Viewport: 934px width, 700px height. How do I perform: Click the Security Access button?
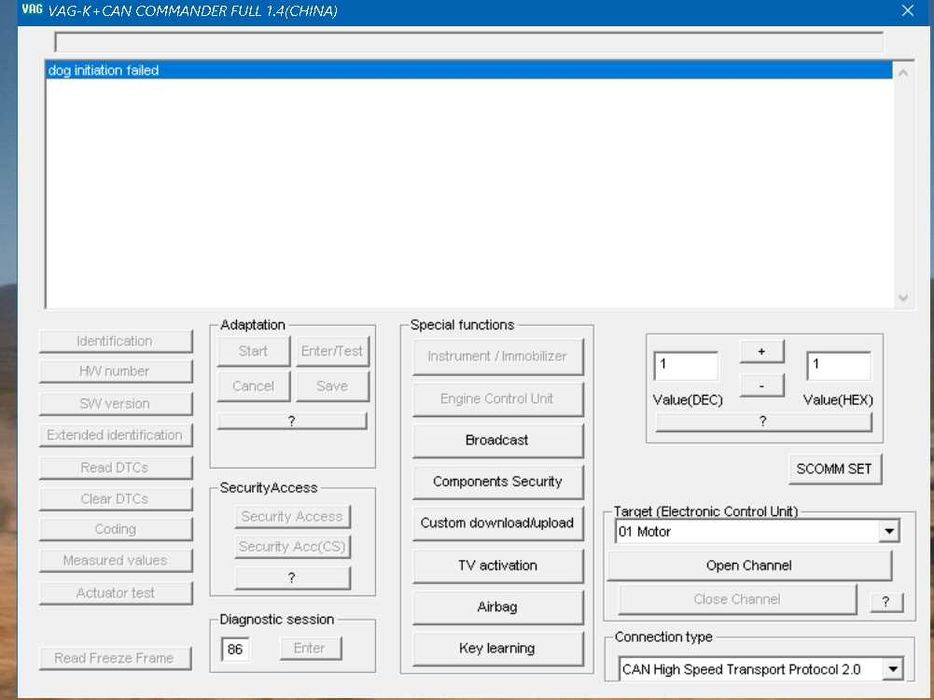(292, 517)
